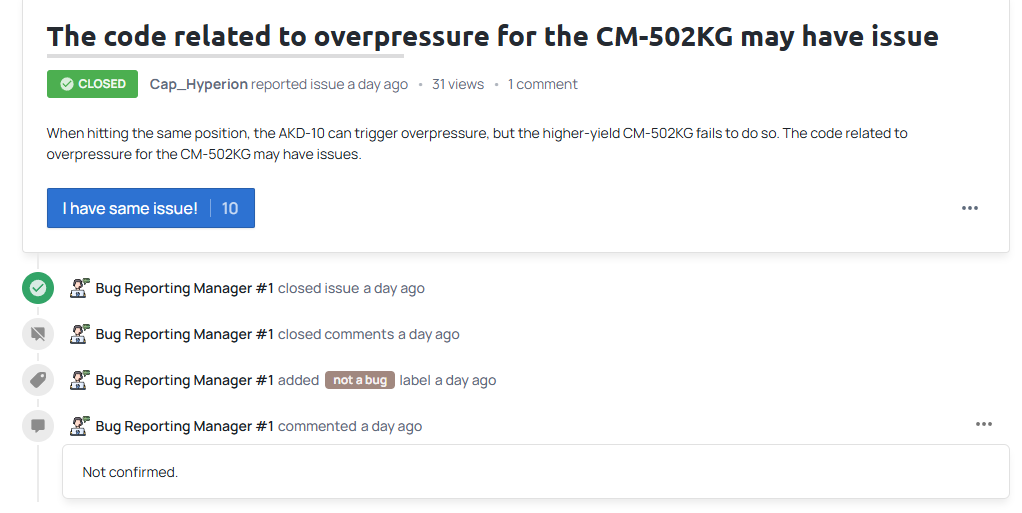The width and height of the screenshot is (1022, 513).
Task: Click the 'I have same issue!' button
Action: pyautogui.click(x=151, y=208)
